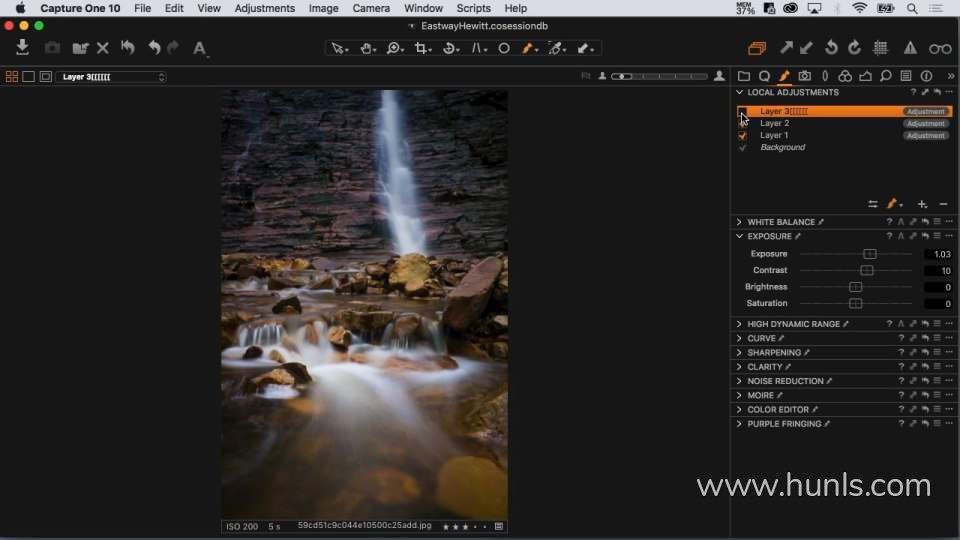
Task: Delete the layer with minus icon
Action: coord(943,204)
